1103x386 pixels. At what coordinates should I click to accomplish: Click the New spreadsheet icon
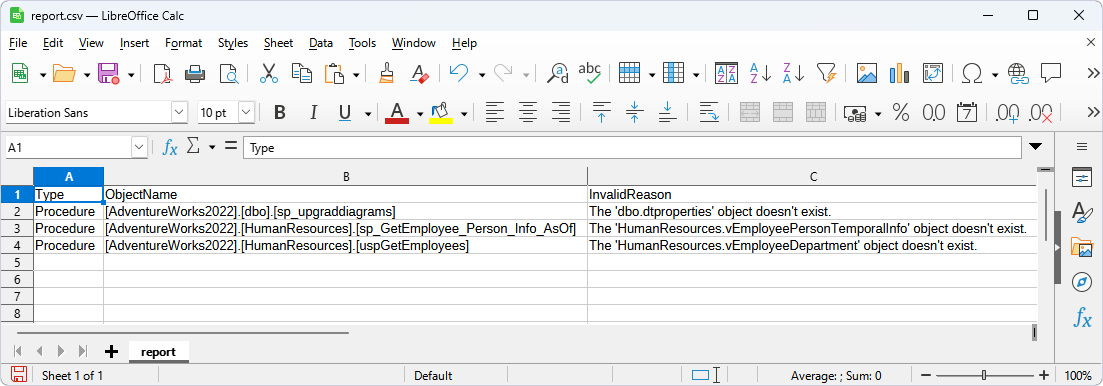tap(20, 73)
